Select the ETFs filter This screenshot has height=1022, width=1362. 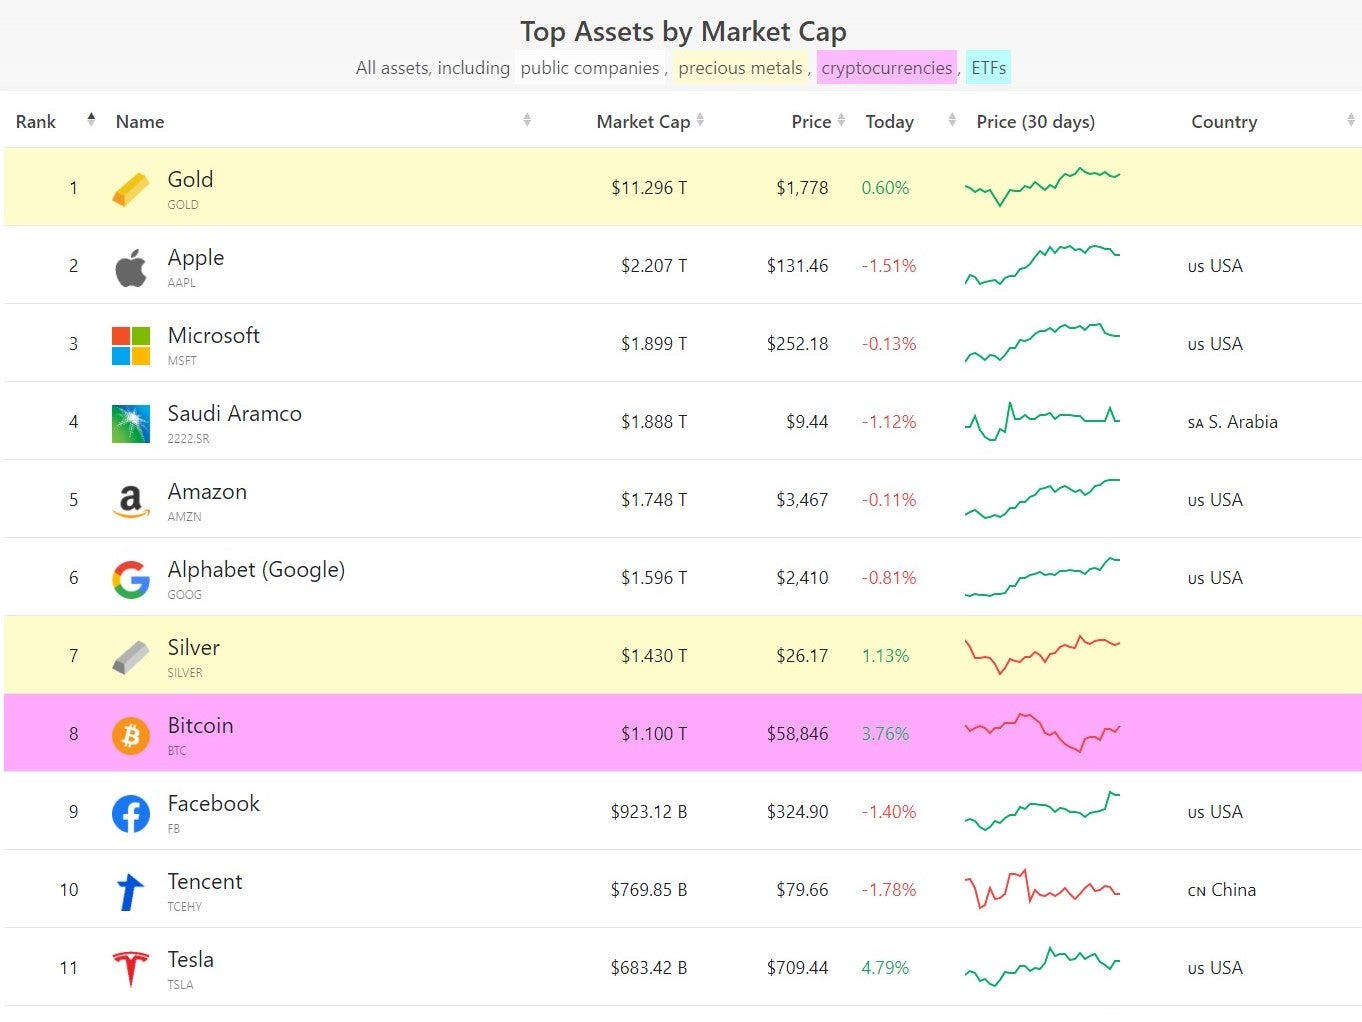(988, 68)
